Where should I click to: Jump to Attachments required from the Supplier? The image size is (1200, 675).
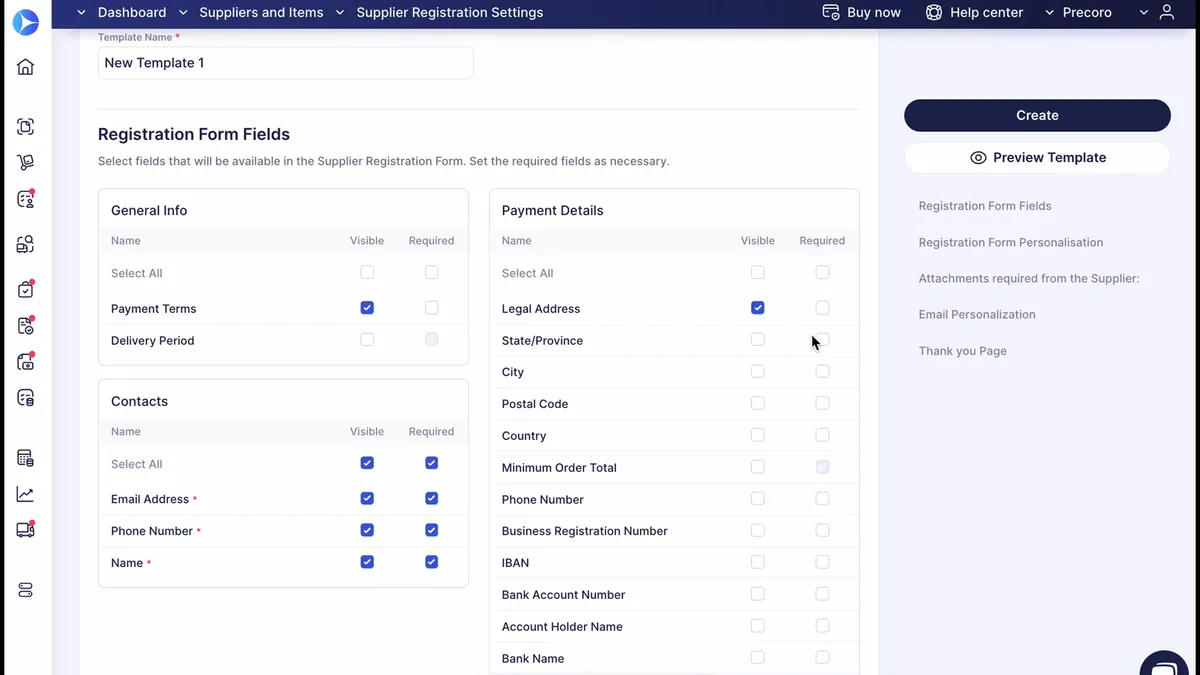[x=1029, y=279]
